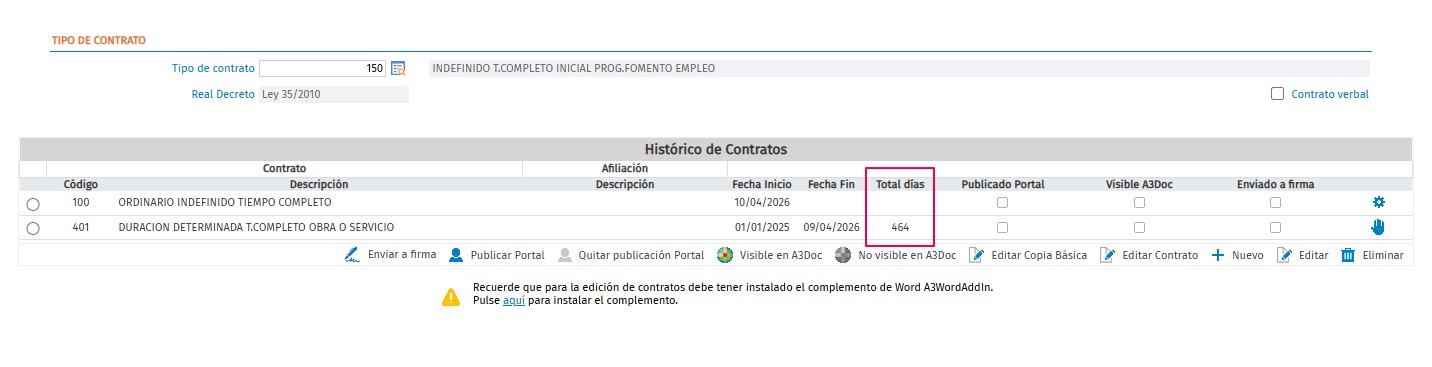Click the Fecha Inicio column header
This screenshot has height=367, width=1432.
(762, 184)
